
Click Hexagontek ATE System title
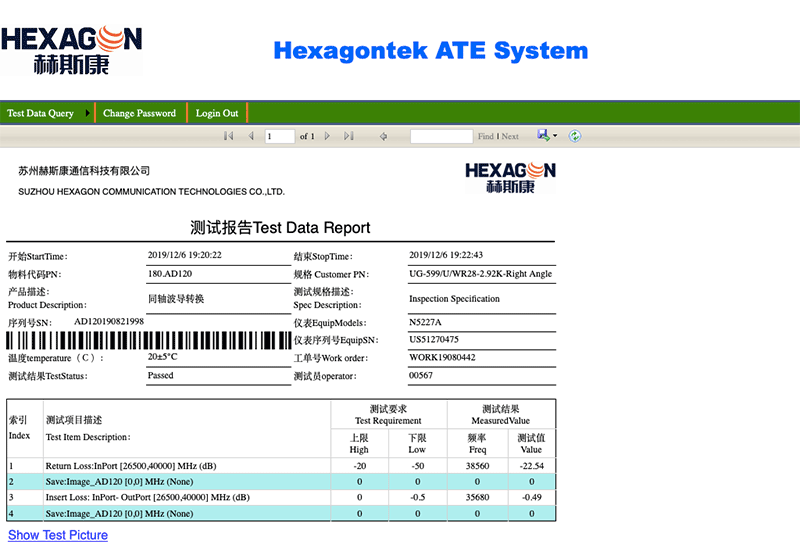431,51
